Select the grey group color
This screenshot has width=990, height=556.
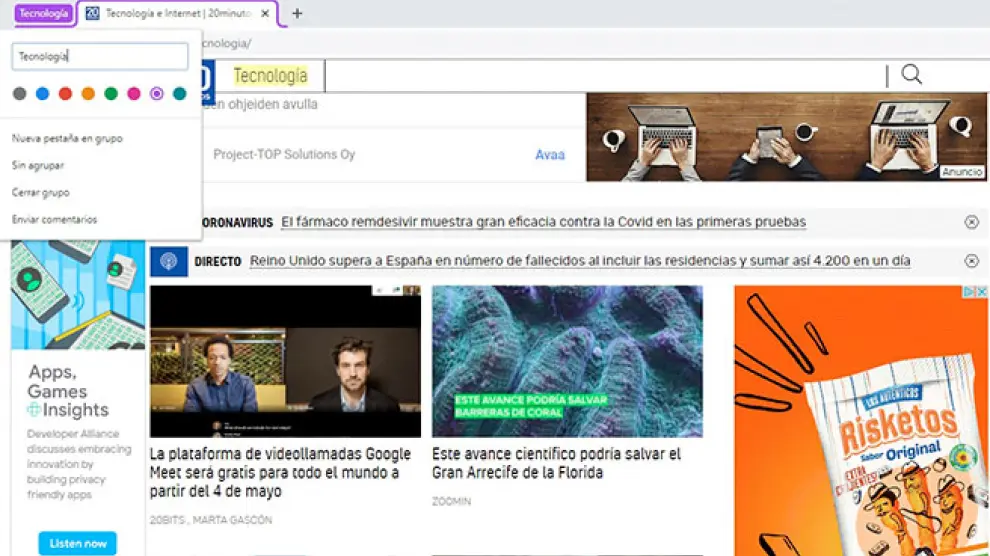[19, 94]
